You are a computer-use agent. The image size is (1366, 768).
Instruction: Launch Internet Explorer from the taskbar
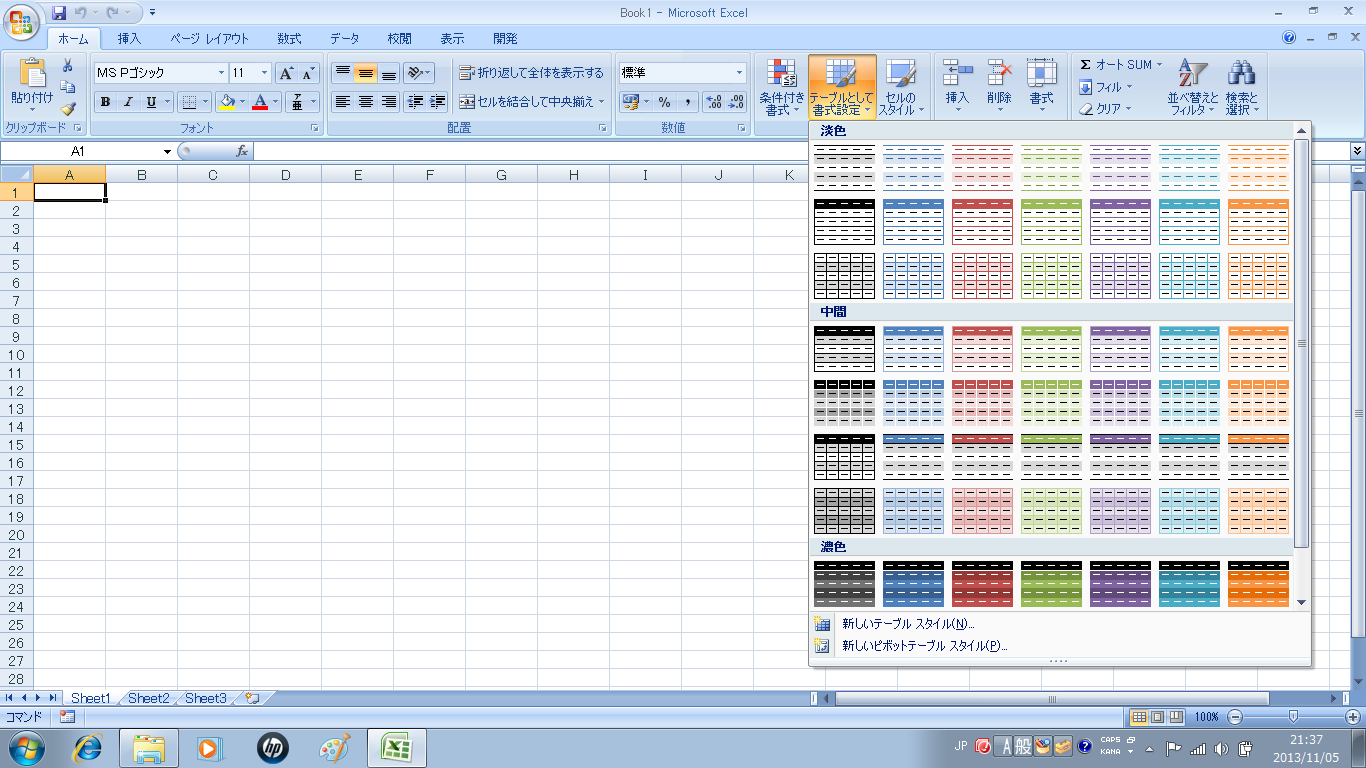point(89,747)
